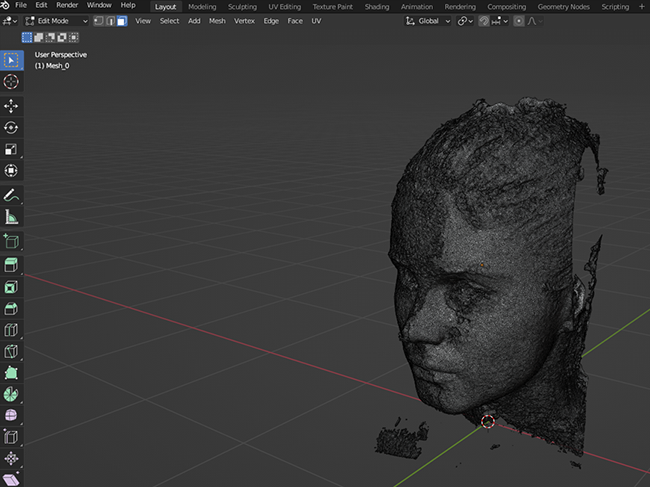Image resolution: width=650 pixels, height=487 pixels.
Task: Choose the Bevel tool
Action: coord(12,308)
